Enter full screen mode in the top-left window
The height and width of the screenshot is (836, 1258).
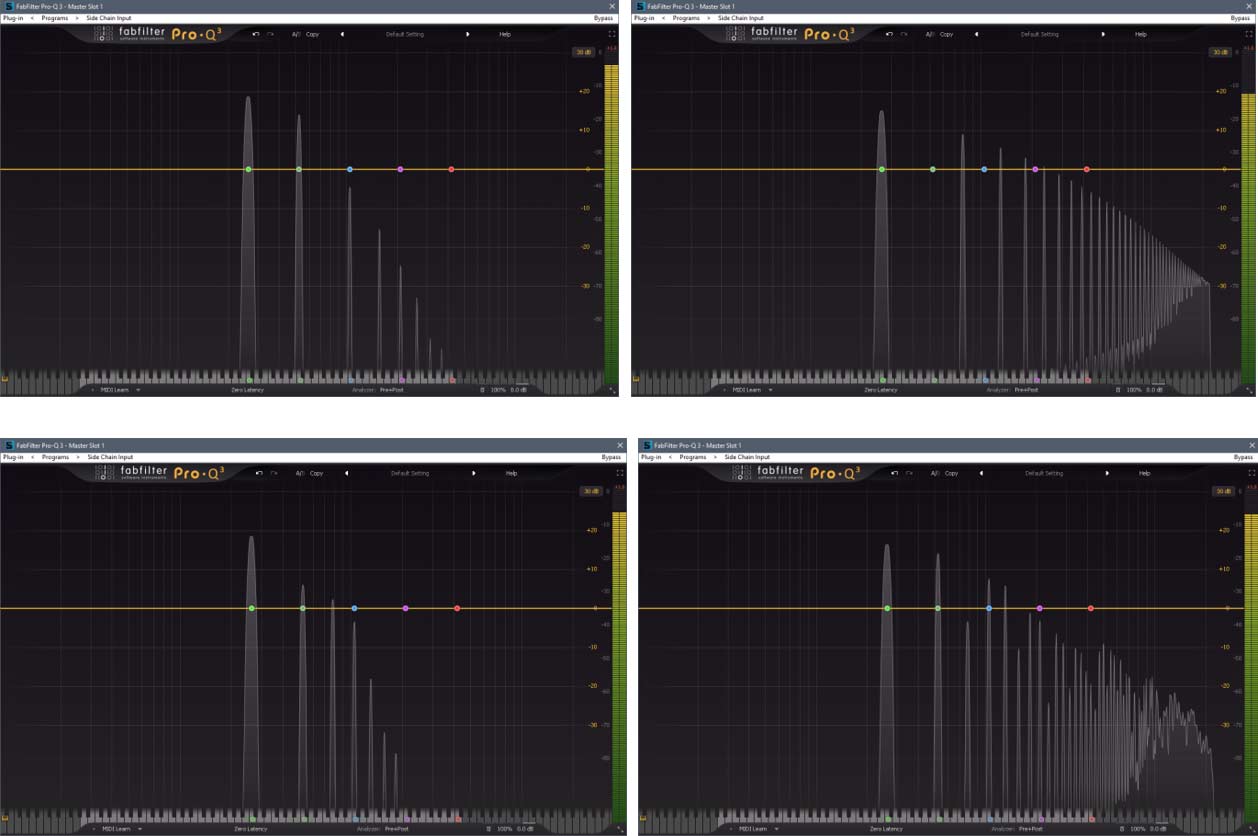614,34
